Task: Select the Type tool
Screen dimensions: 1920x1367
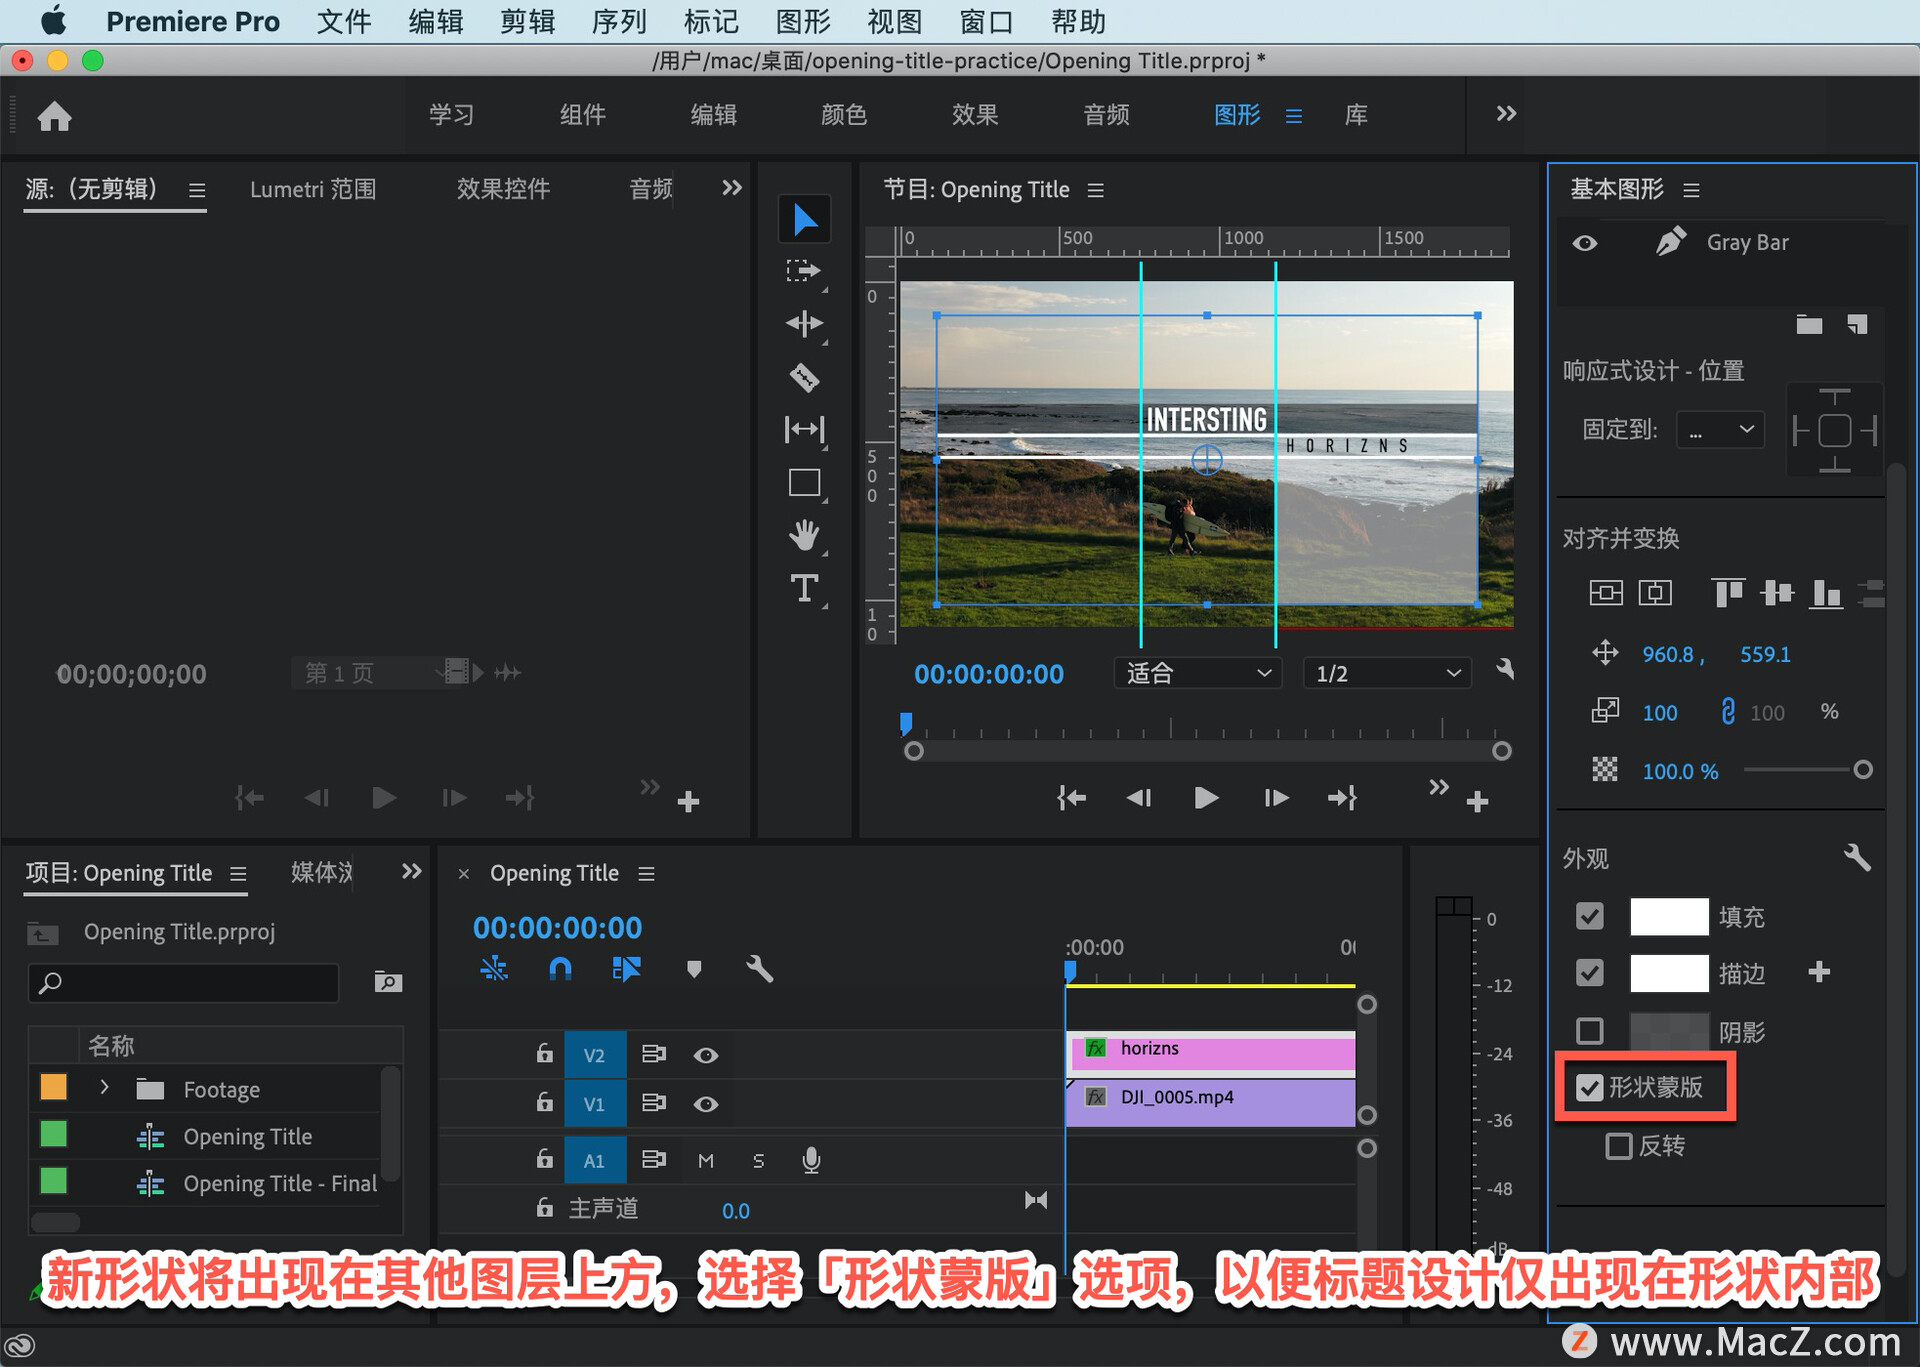Action: point(804,588)
